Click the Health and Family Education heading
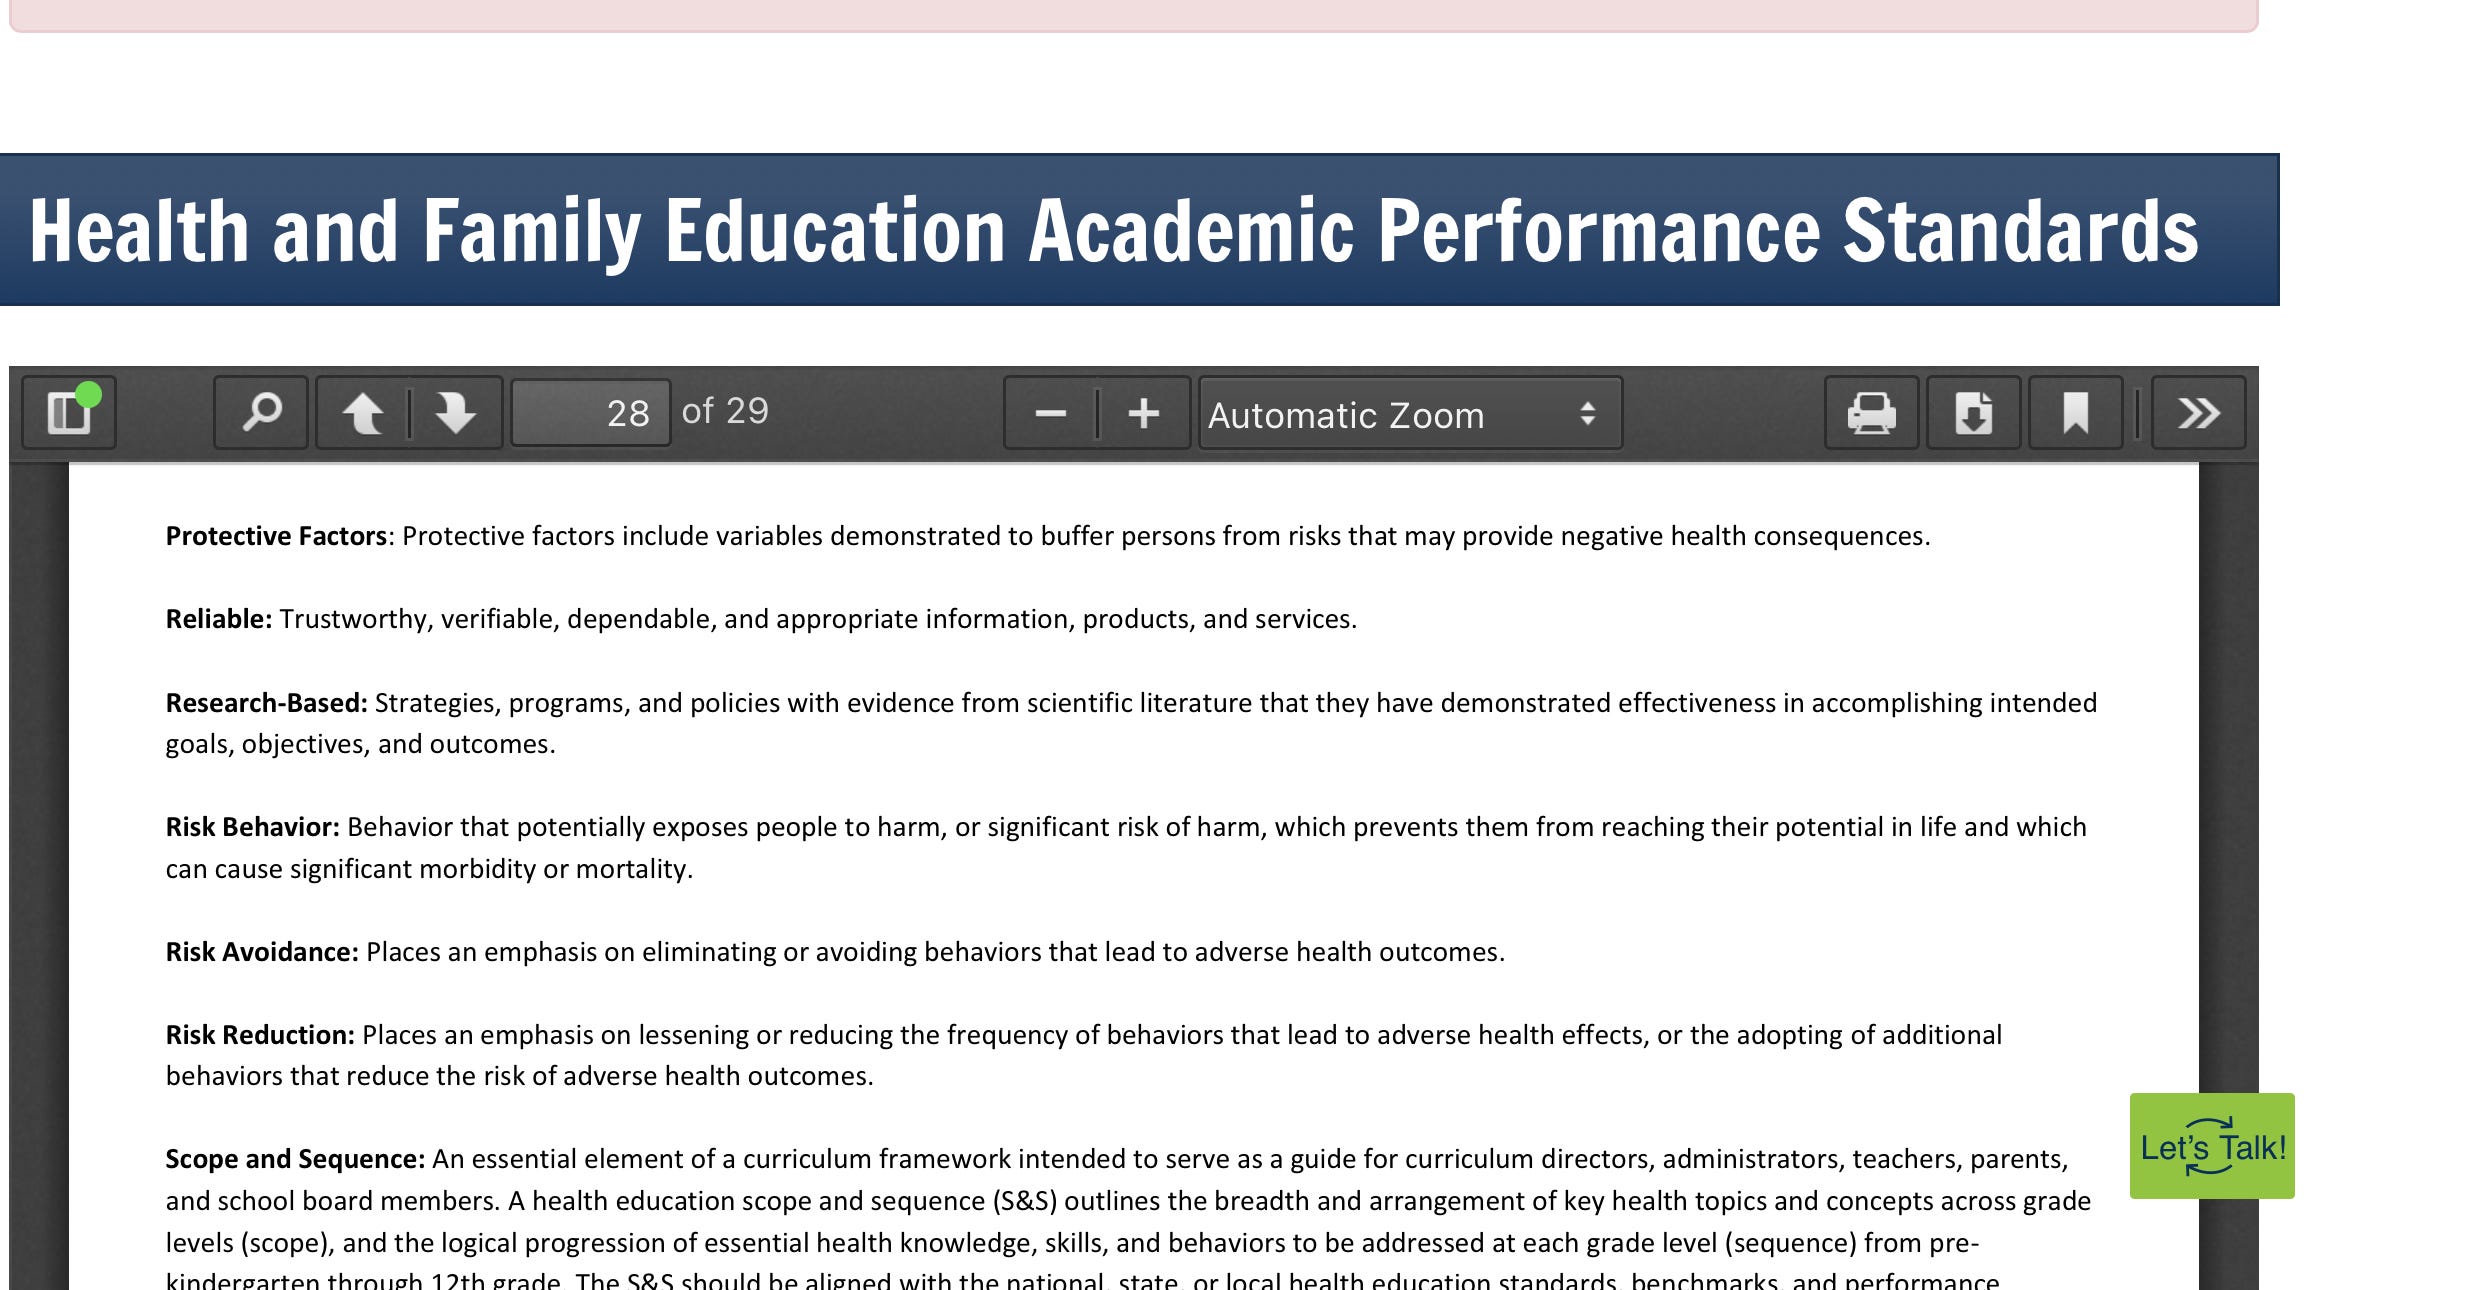Screen dimensions: 2485x1290 (x=1114, y=231)
